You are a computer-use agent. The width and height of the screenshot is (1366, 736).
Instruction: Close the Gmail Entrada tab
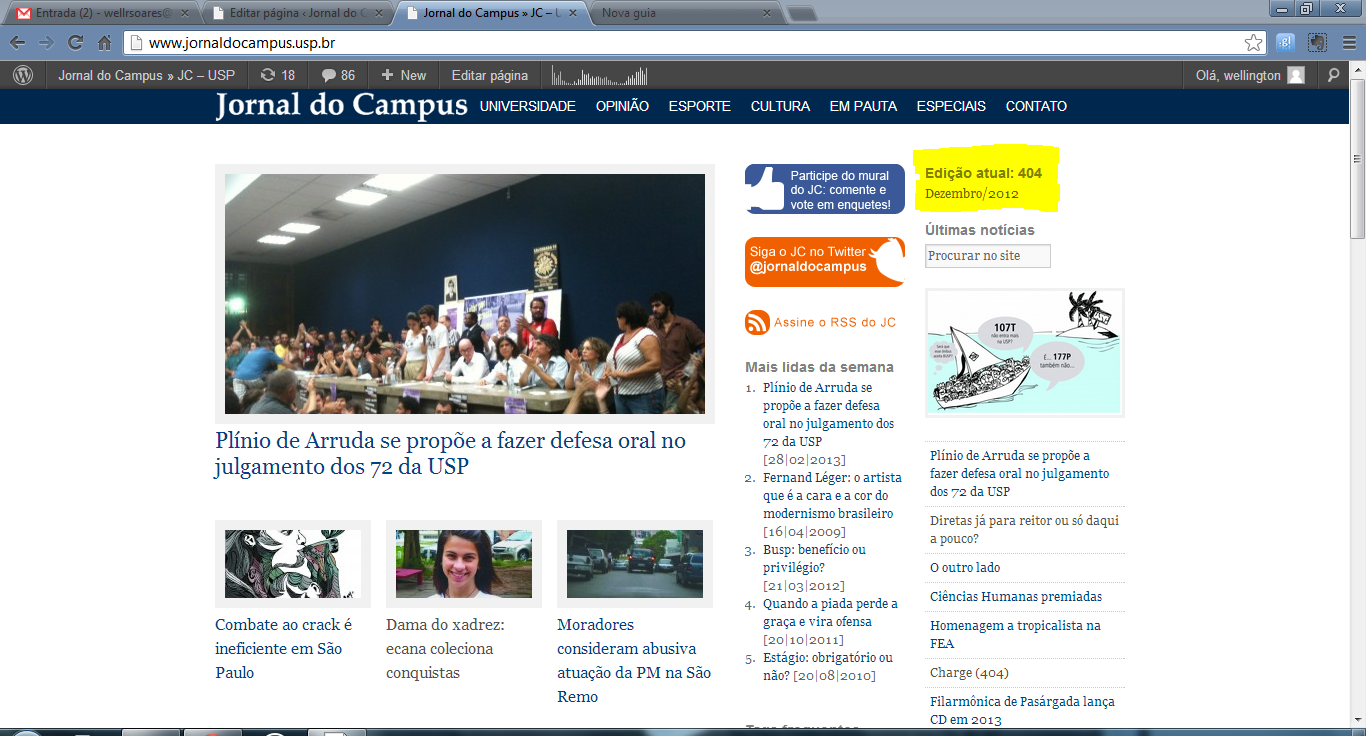click(x=187, y=14)
